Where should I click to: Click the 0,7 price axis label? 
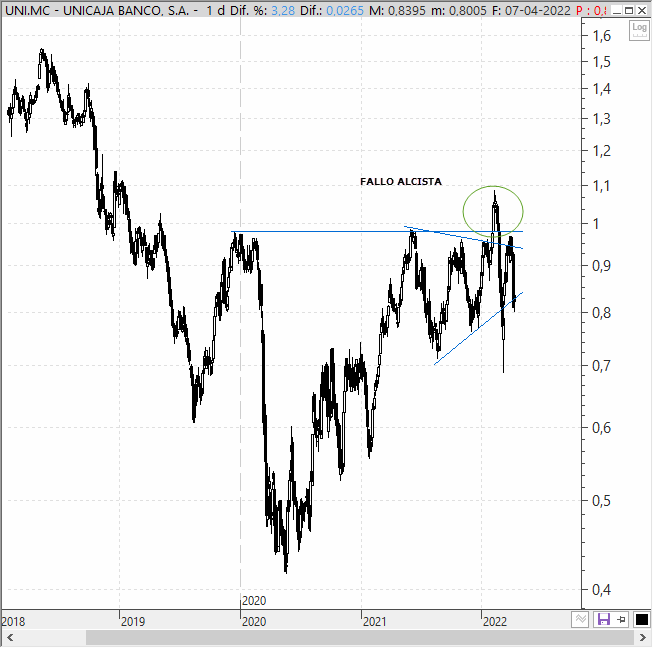pos(601,366)
